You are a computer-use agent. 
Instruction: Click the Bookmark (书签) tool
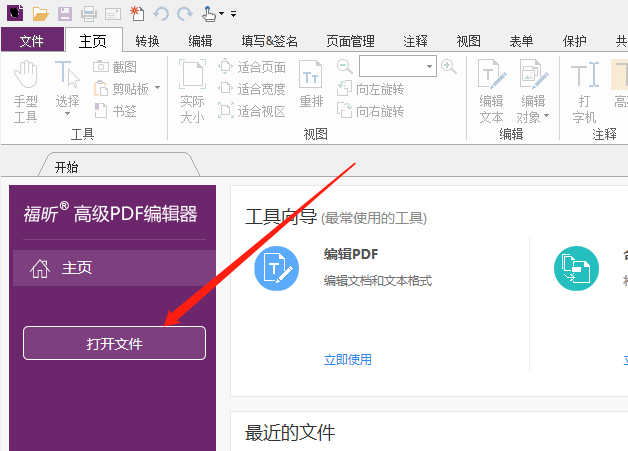115,111
